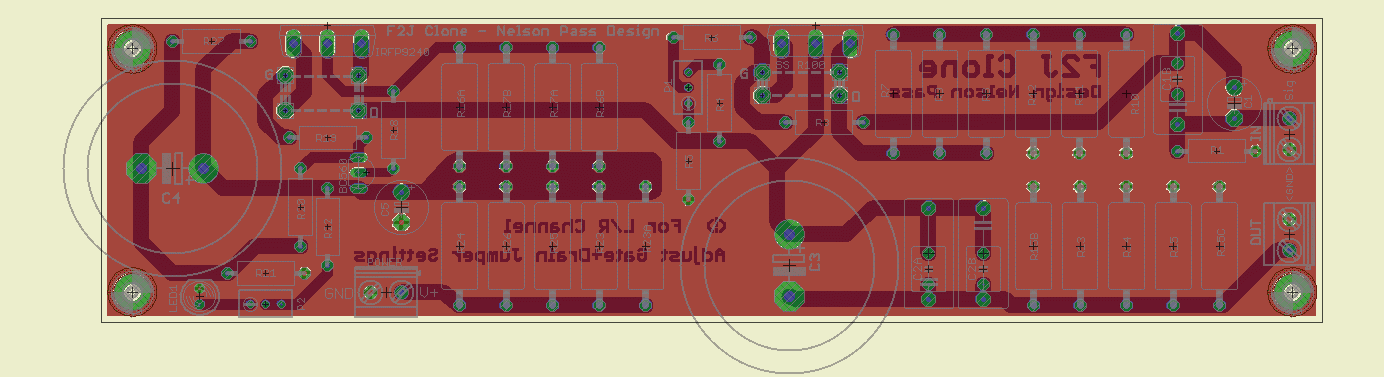Select the C3 capacitor label
The width and height of the screenshot is (1384, 377).
[815, 262]
